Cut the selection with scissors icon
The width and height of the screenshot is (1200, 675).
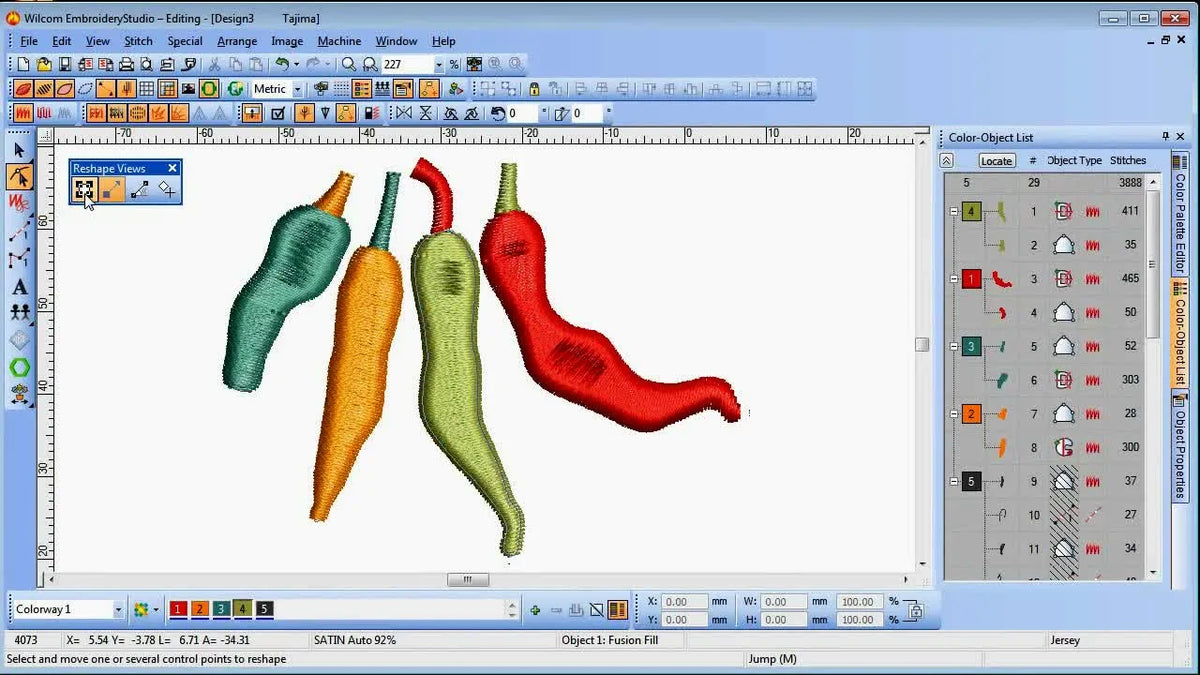214,64
